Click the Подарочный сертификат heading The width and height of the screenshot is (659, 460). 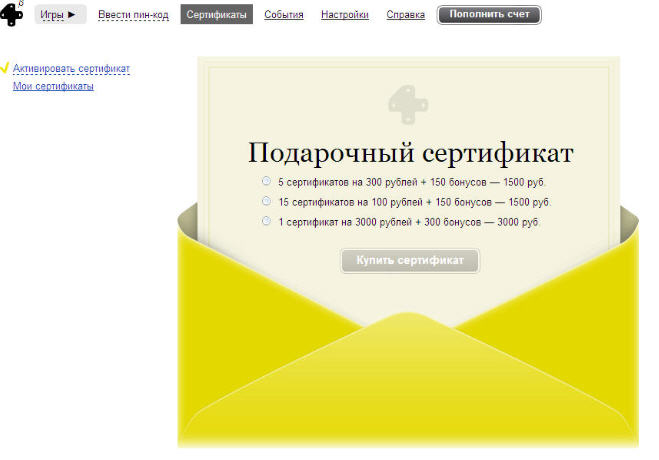tap(411, 153)
